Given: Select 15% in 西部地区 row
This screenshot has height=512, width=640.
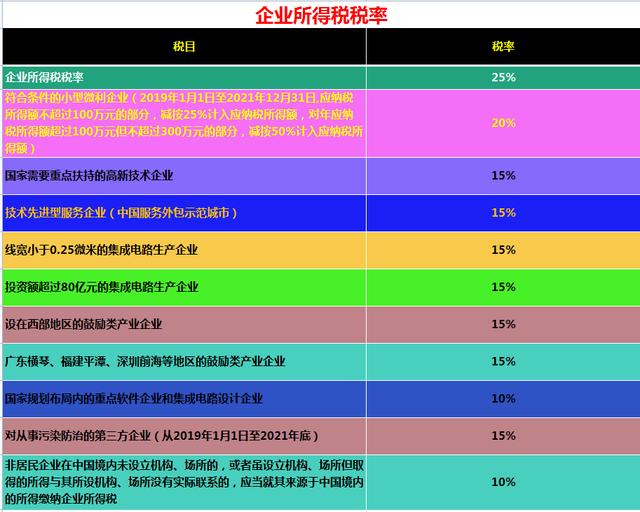Looking at the screenshot, I should [503, 324].
